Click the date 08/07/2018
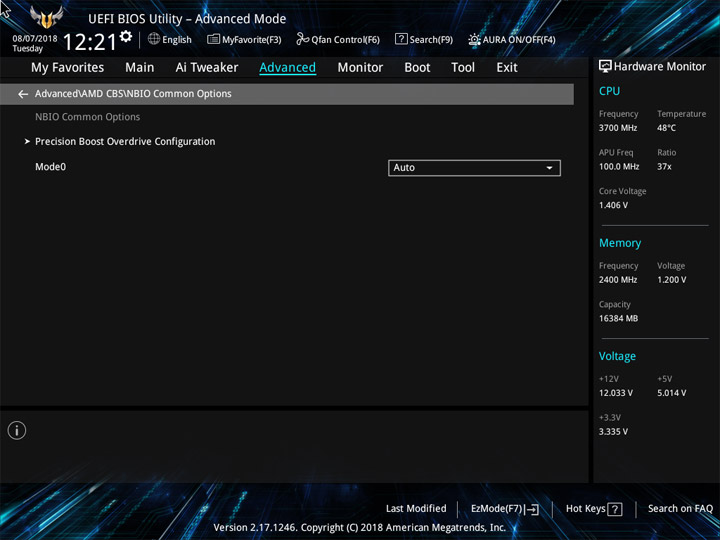 click(x=35, y=39)
